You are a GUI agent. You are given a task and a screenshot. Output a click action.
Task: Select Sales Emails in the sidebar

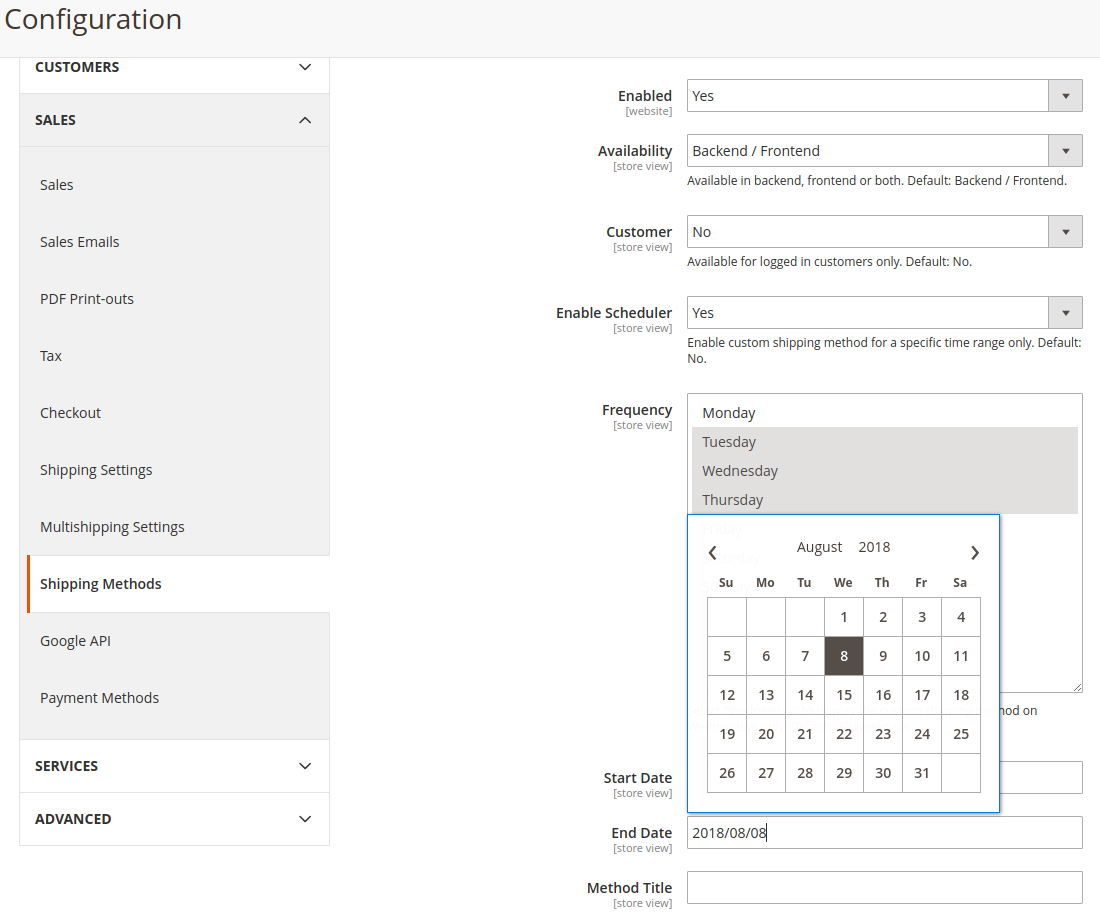click(x=79, y=242)
